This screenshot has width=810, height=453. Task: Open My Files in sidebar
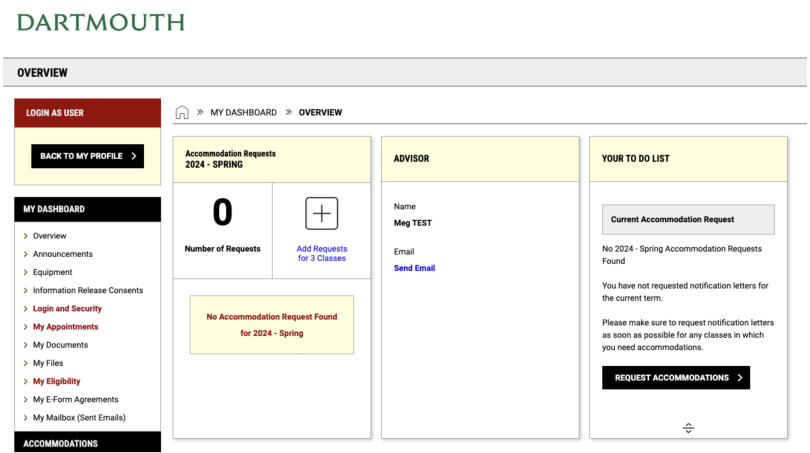click(x=48, y=363)
